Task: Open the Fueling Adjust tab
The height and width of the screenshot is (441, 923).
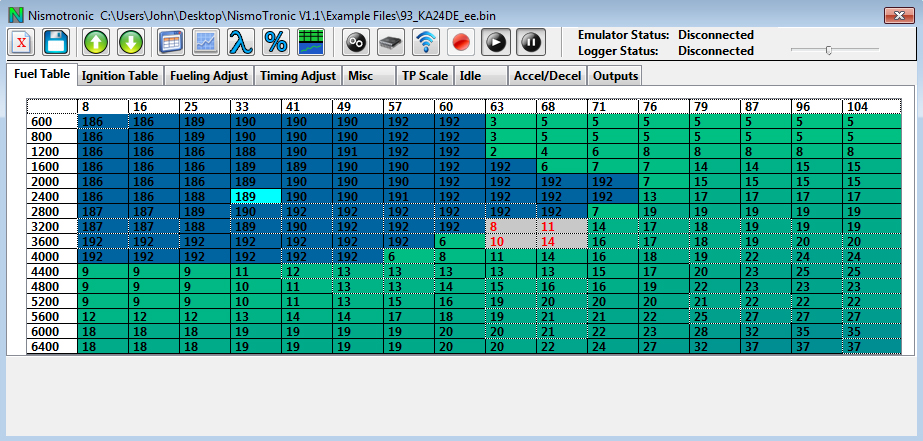Action: click(x=209, y=76)
